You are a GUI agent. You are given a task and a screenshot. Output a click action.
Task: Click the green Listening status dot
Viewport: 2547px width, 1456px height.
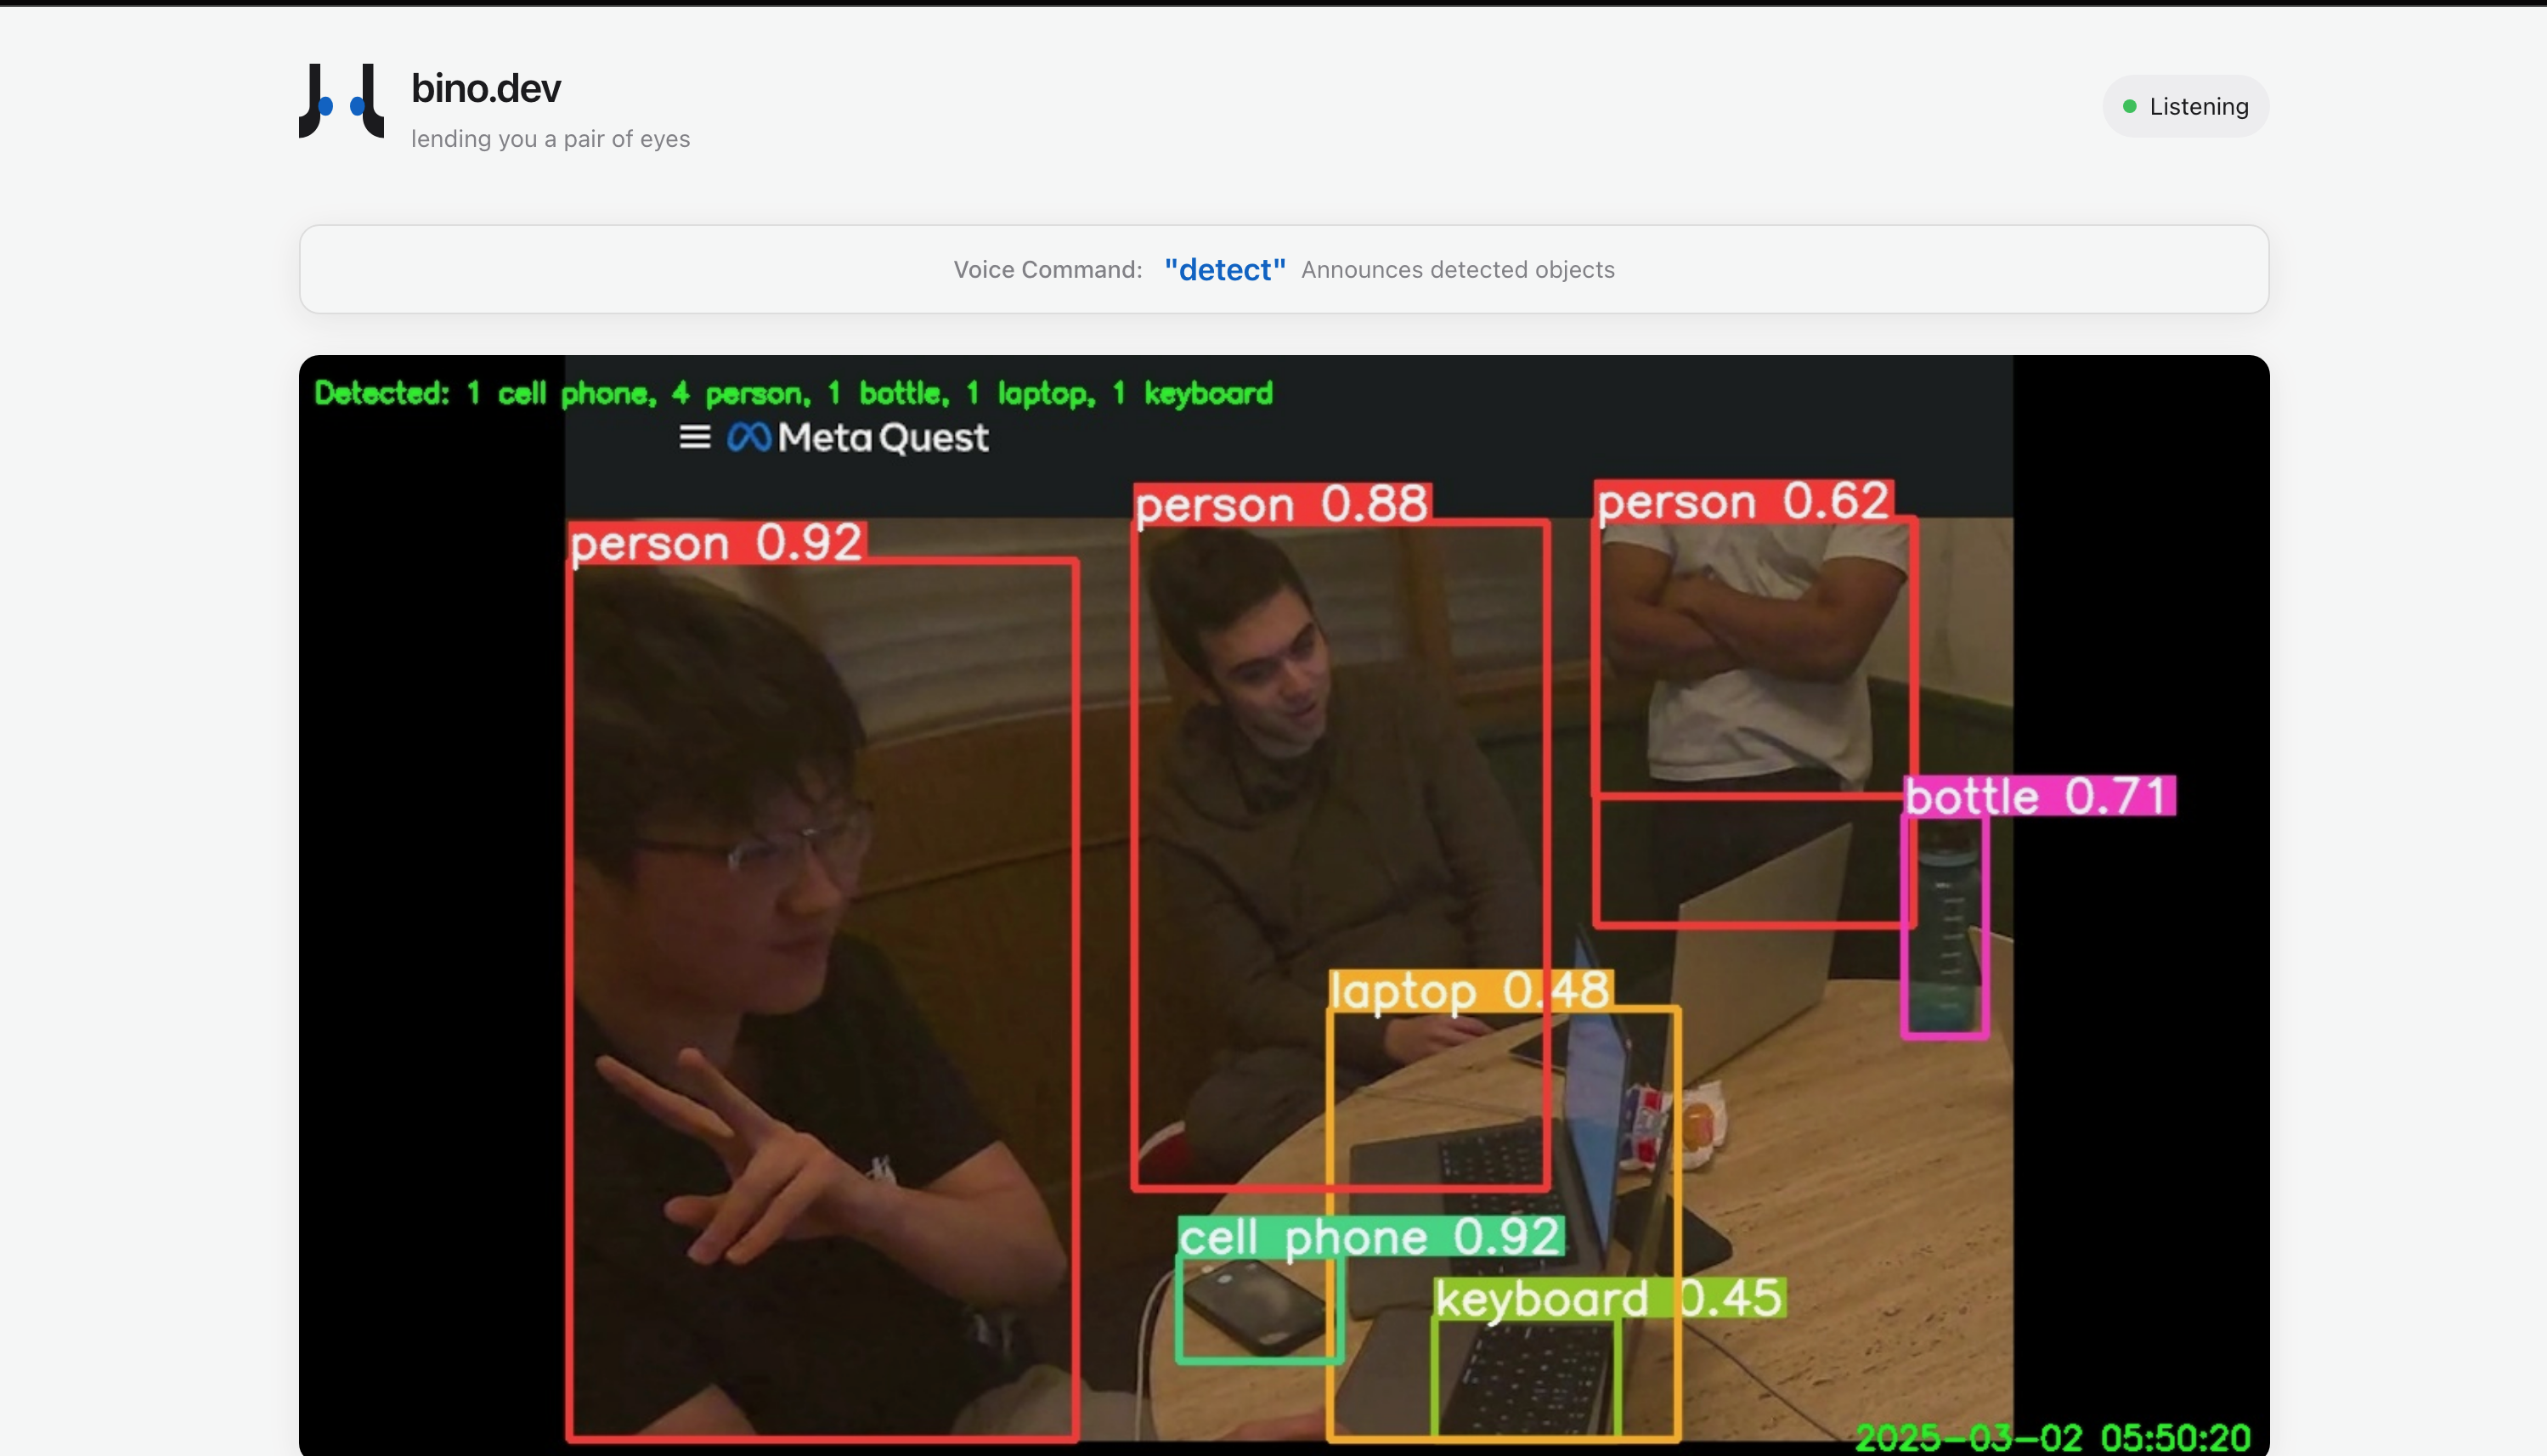pos(2129,106)
